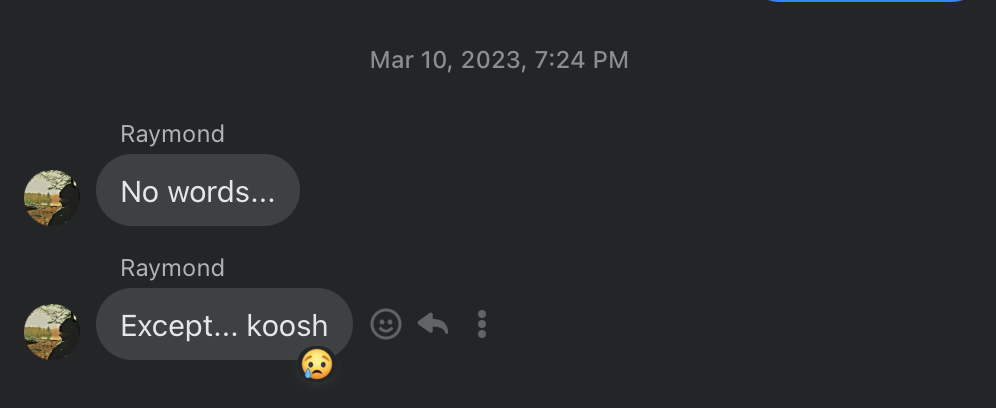Open the emoji reaction picker for koosh message

[386, 324]
